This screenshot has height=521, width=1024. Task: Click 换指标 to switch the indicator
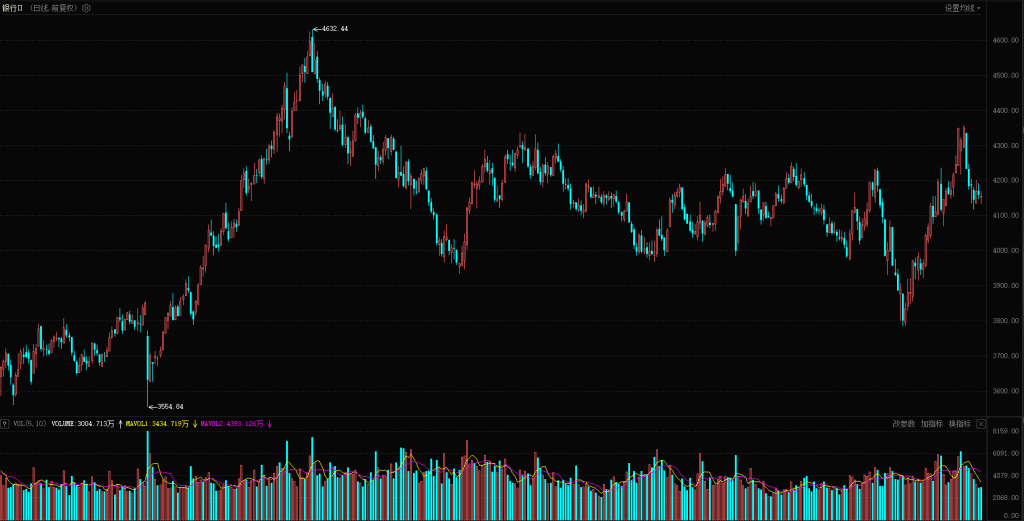coord(960,424)
